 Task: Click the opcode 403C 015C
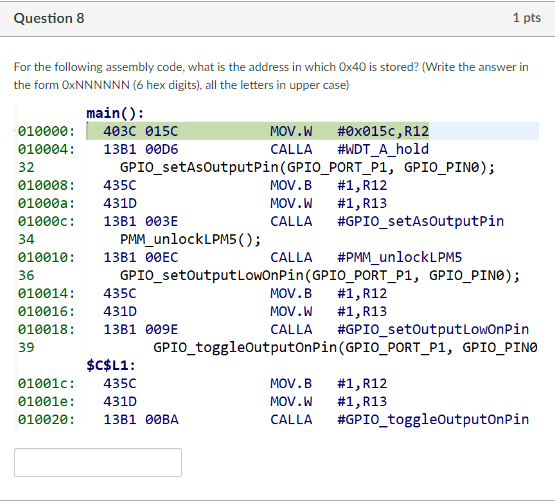point(141,131)
